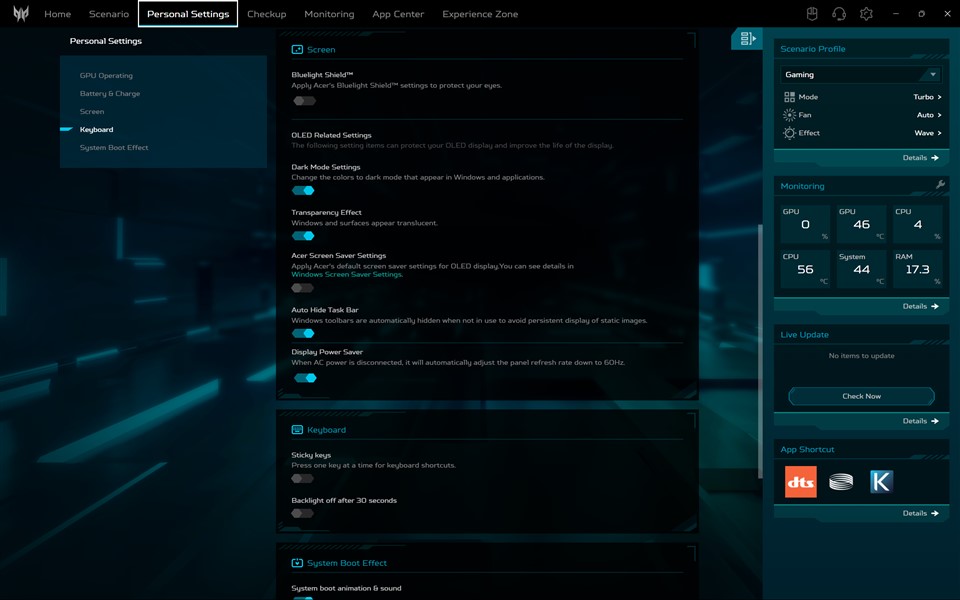960x600 pixels.
Task: Open the headset support icon
Action: [x=839, y=14]
